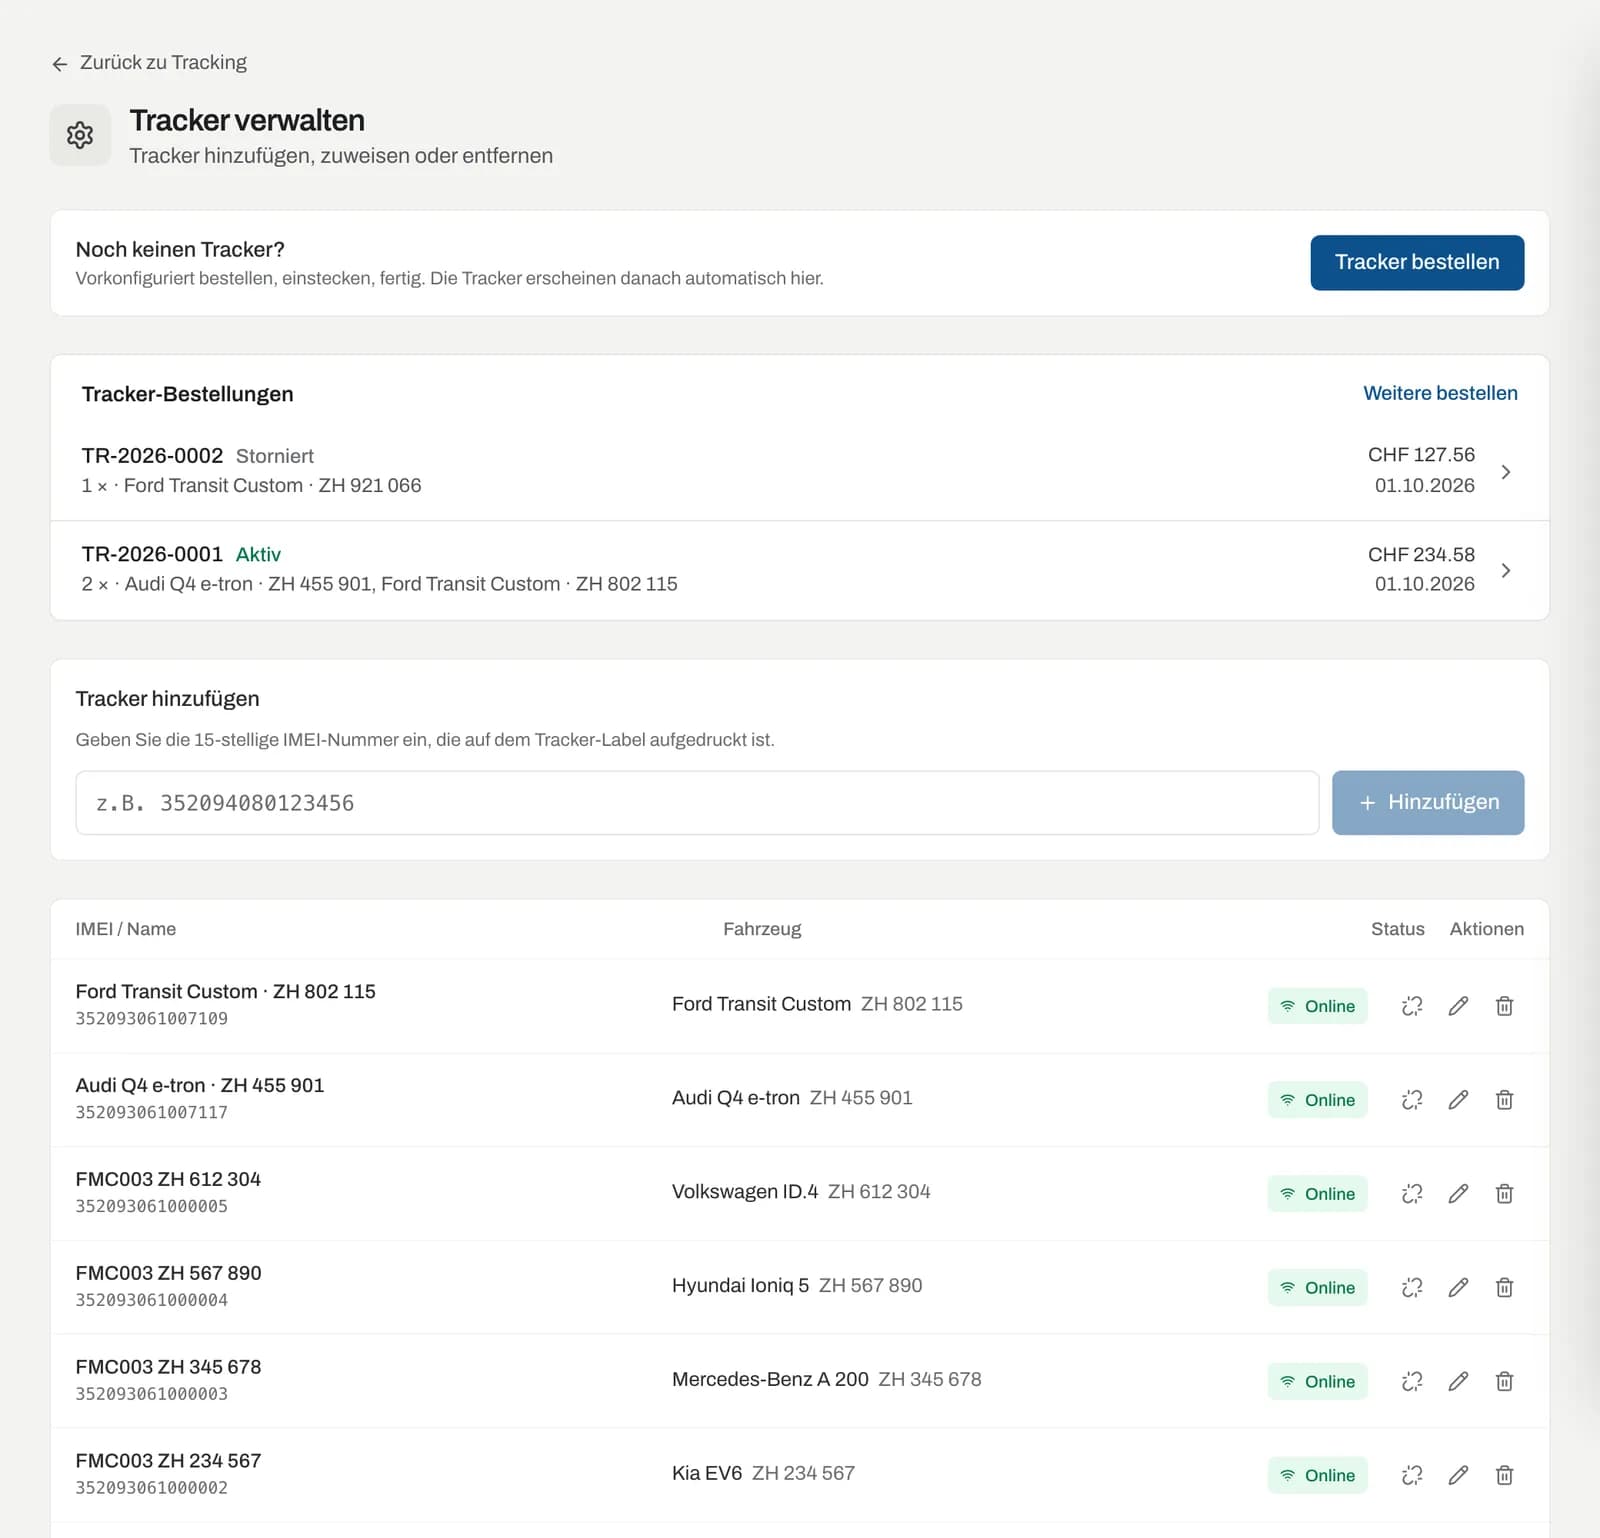Unlink the Volkswagen ID.4 tracker

pos(1412,1194)
